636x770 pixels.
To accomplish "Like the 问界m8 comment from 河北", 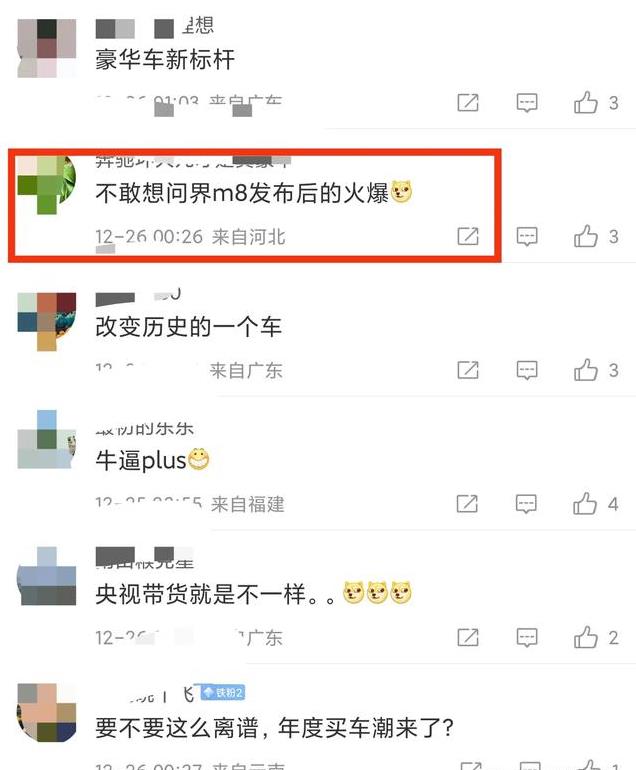I will point(586,236).
